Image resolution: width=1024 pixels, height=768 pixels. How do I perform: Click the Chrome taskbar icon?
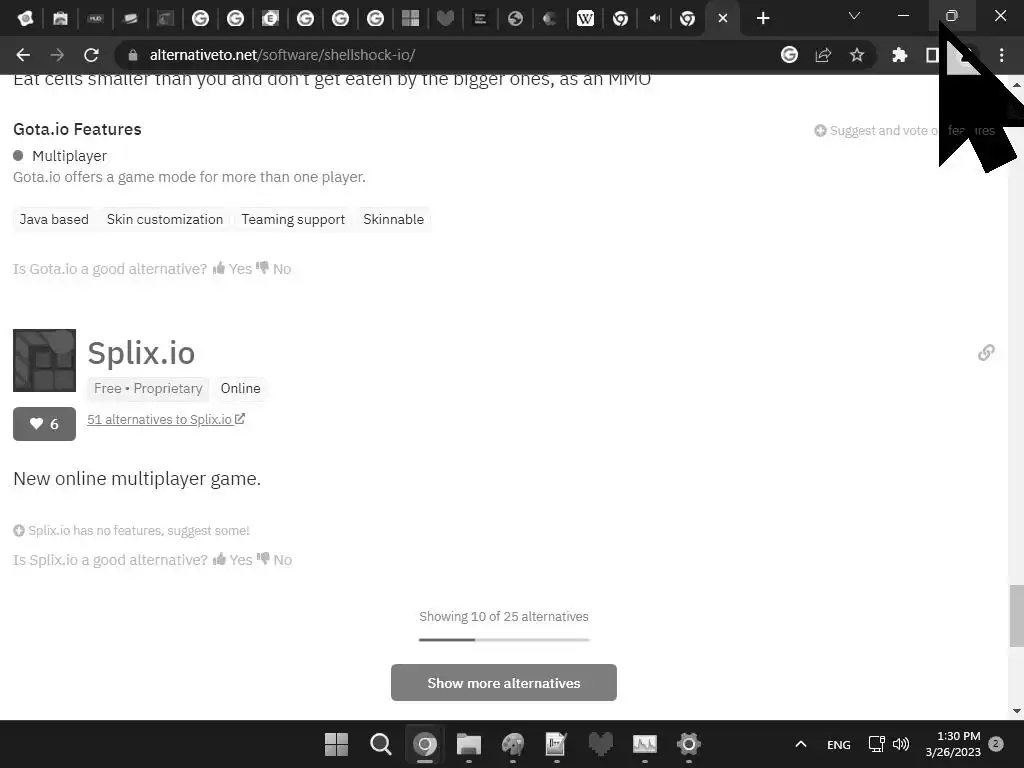point(424,744)
